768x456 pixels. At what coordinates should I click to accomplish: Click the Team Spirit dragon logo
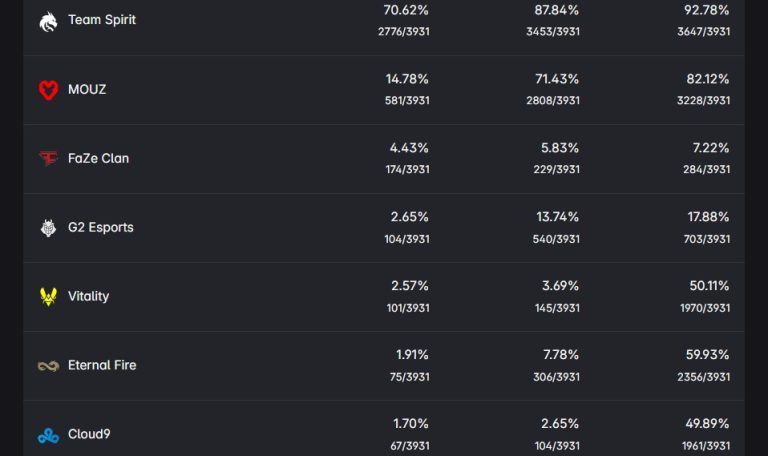coord(48,21)
